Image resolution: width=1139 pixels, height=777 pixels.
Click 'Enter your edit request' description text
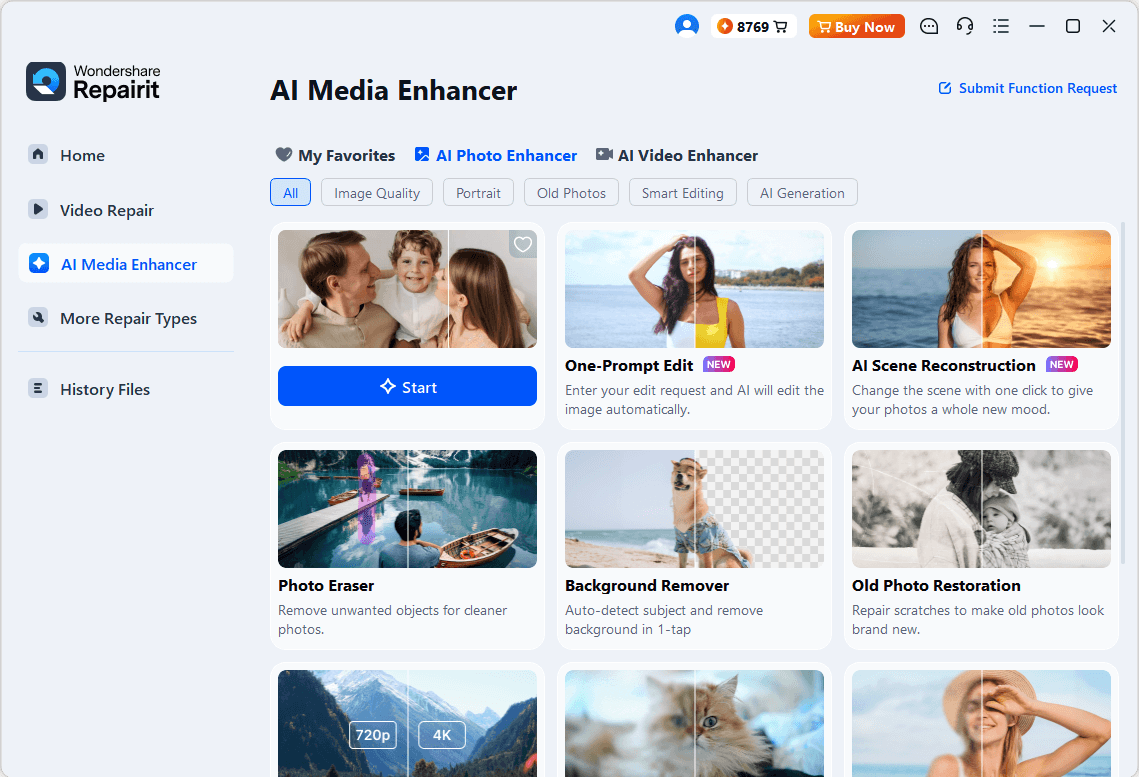coord(694,399)
